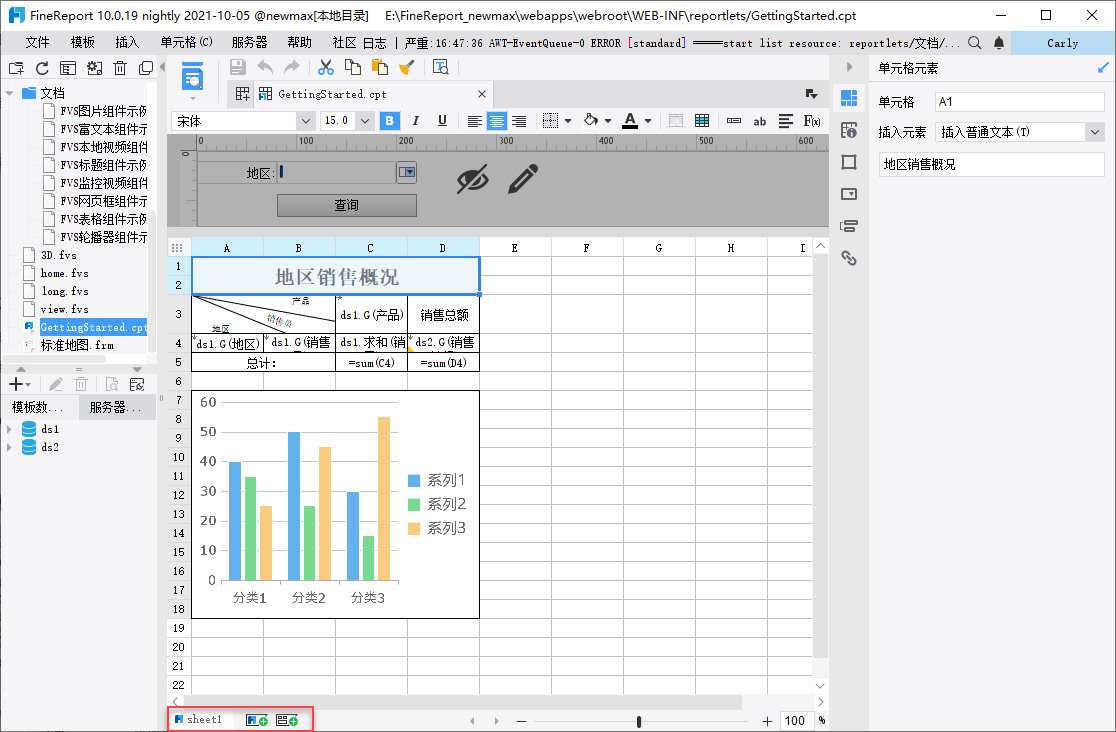Open the 模板 menu
The image size is (1116, 732).
[x=83, y=43]
